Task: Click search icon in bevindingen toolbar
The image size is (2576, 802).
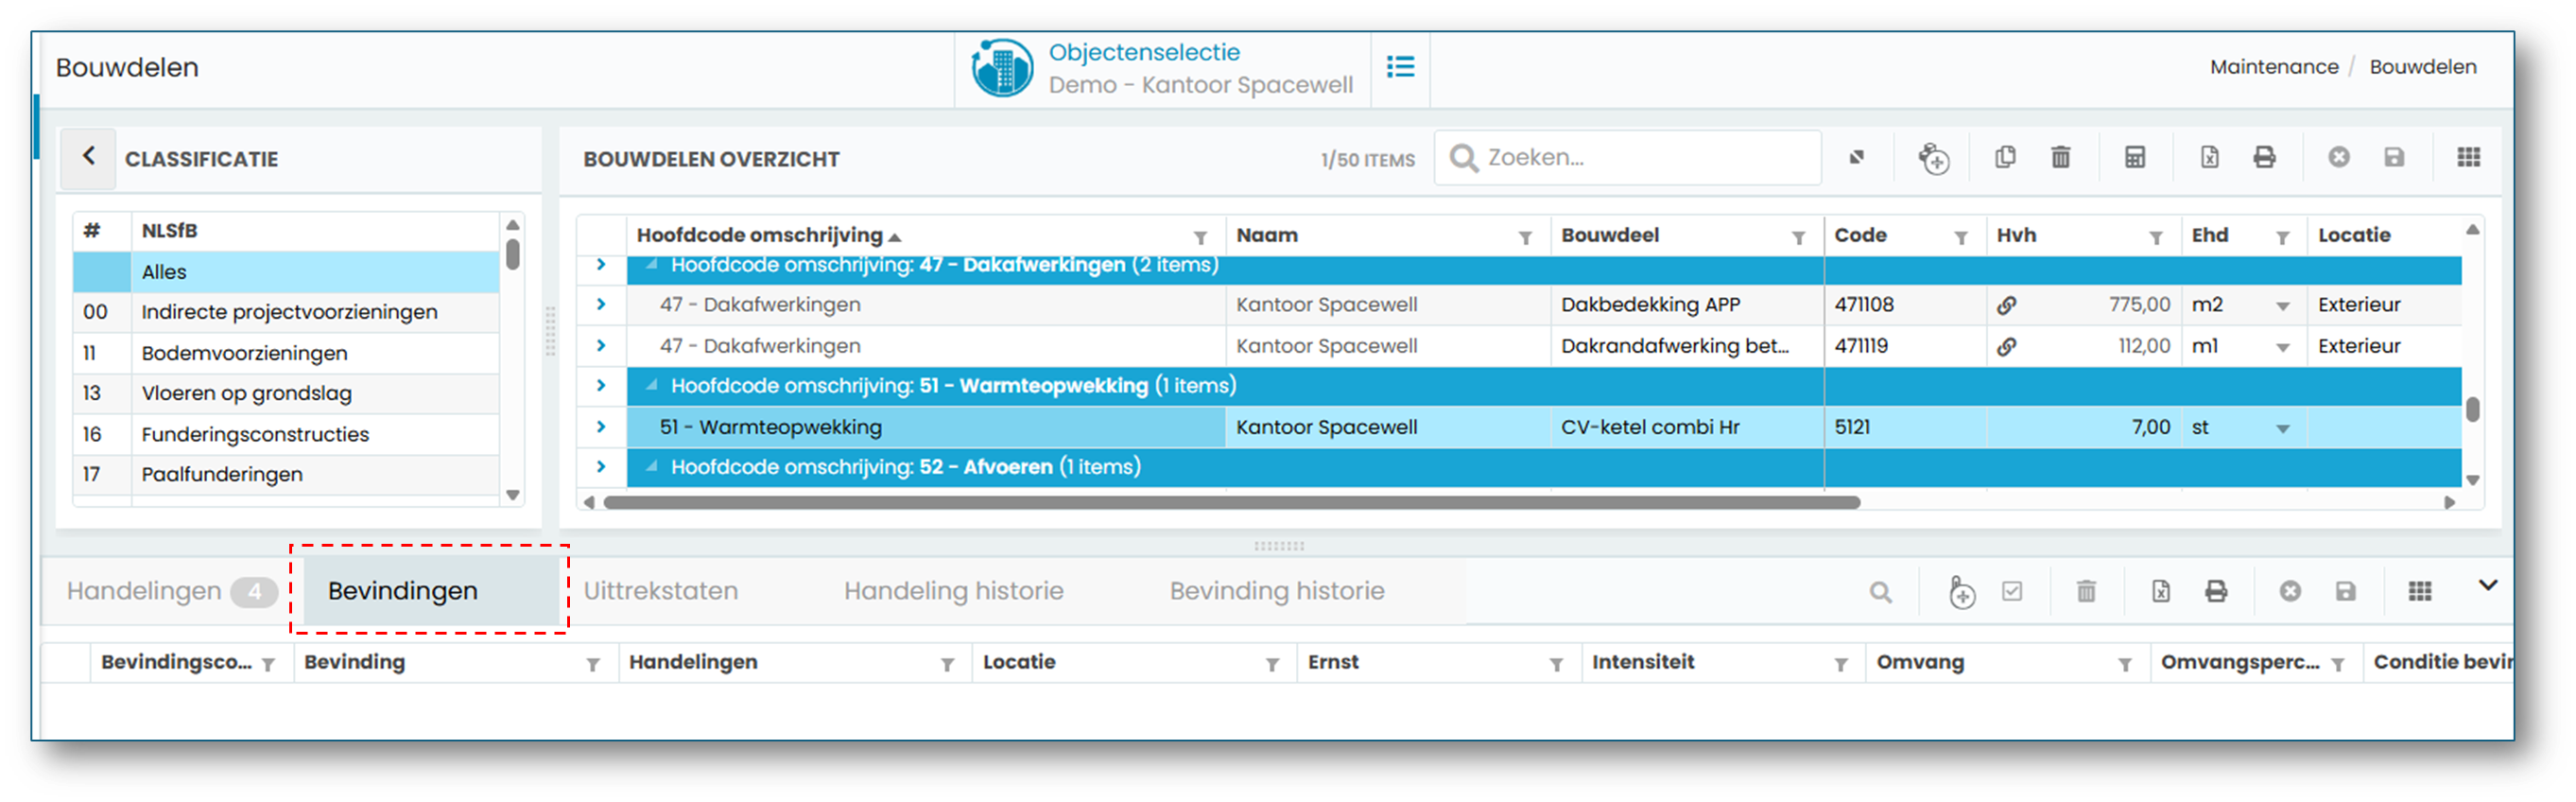Action: coord(1880,592)
